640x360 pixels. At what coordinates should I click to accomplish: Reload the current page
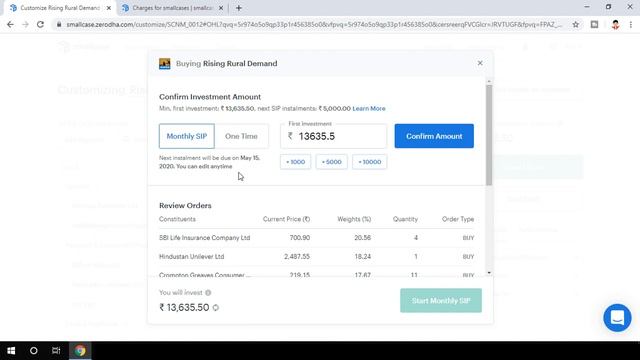[40, 24]
